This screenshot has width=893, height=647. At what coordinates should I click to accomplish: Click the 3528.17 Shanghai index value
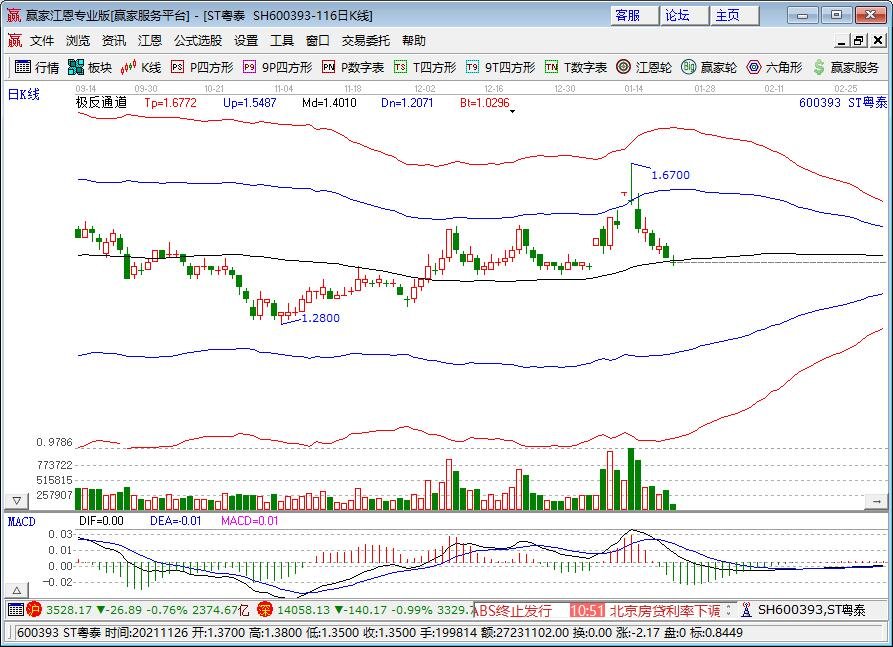coord(68,610)
